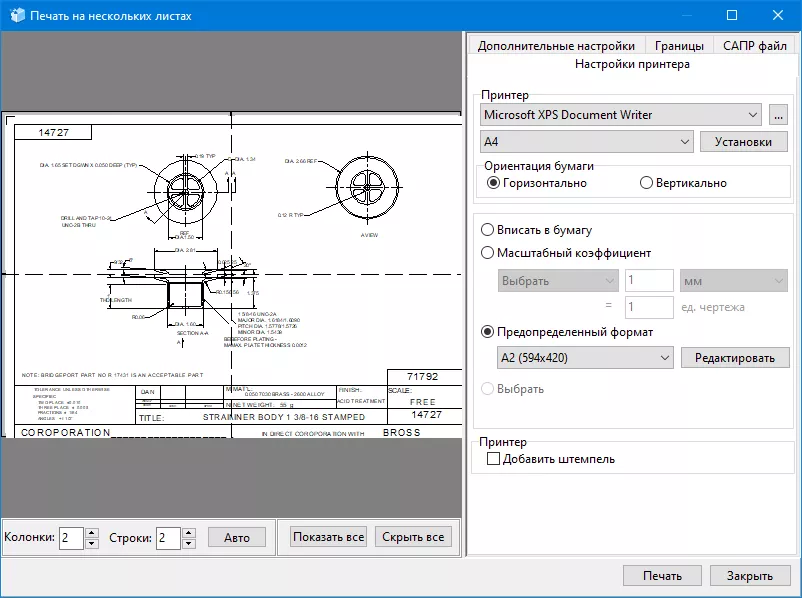Decrease the Колонки value with down arrow

tap(92, 543)
